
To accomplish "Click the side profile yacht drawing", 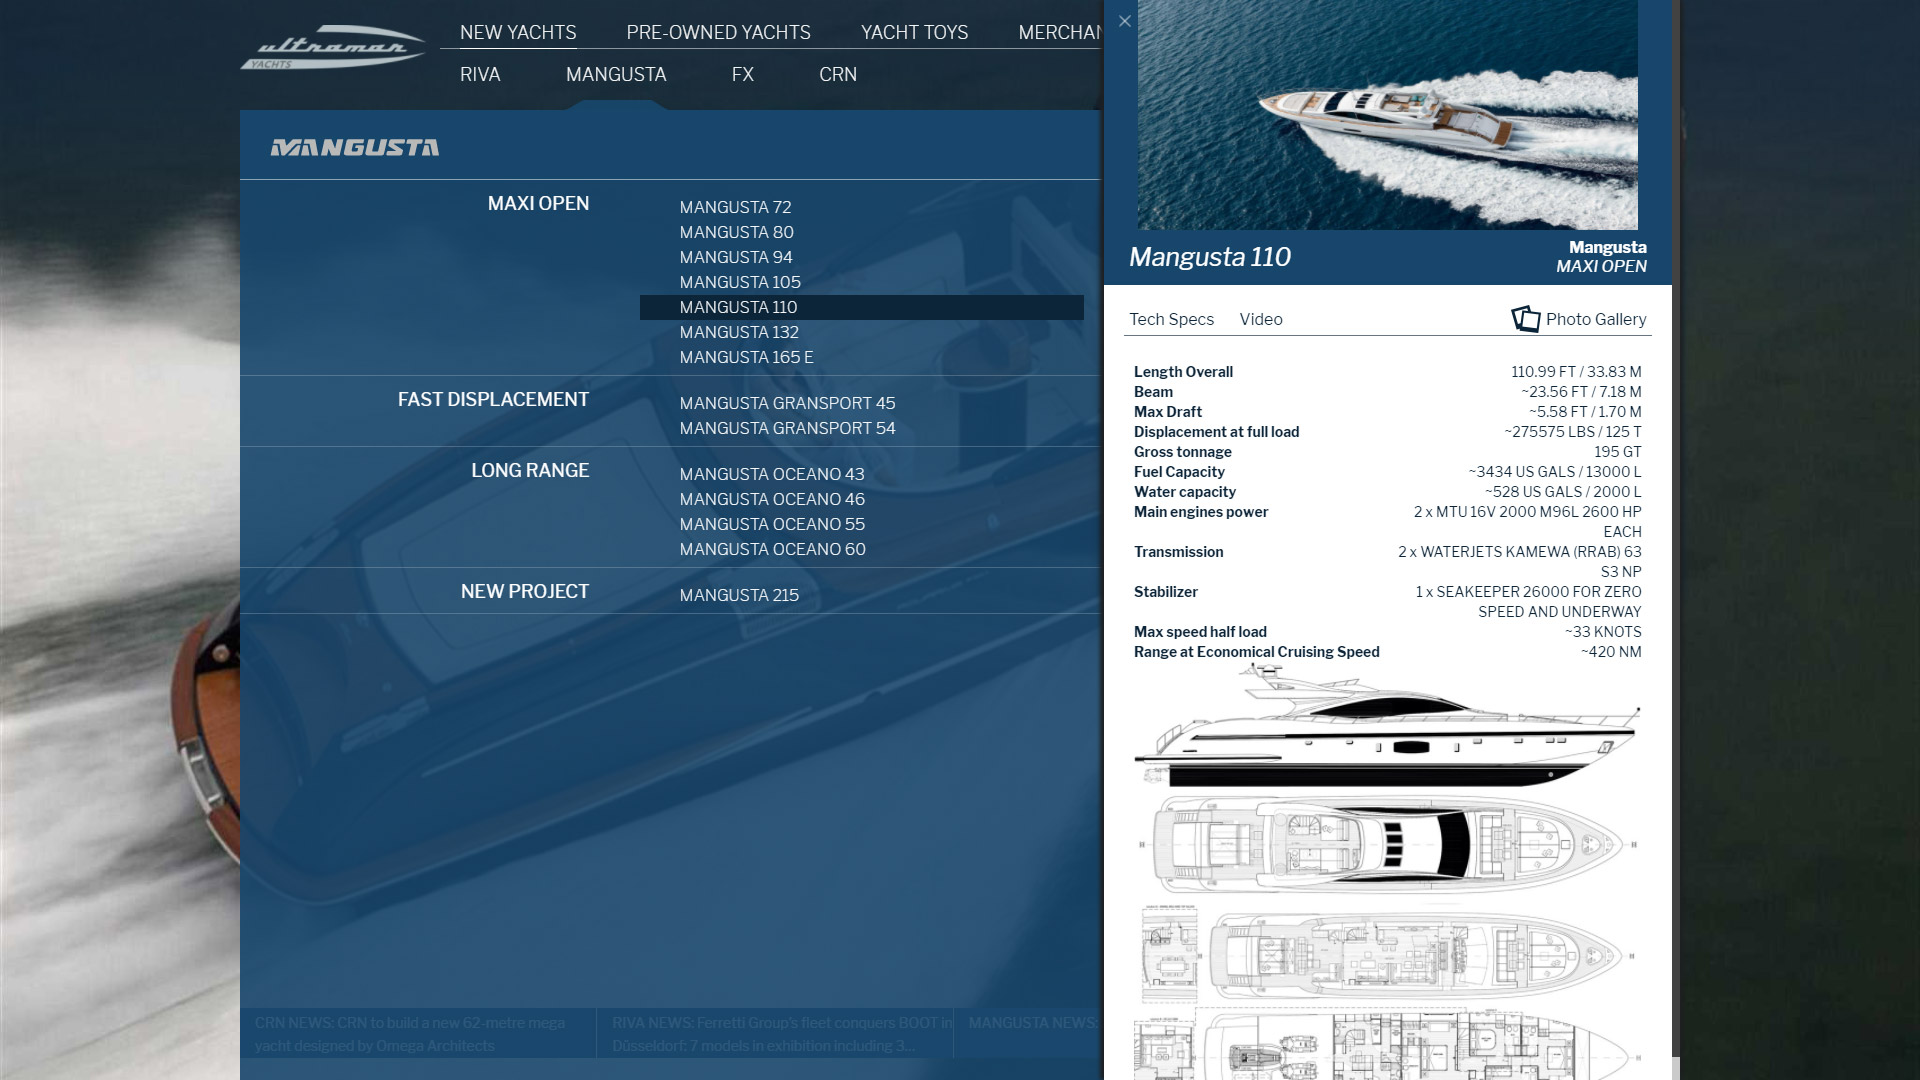I will tap(1387, 726).
